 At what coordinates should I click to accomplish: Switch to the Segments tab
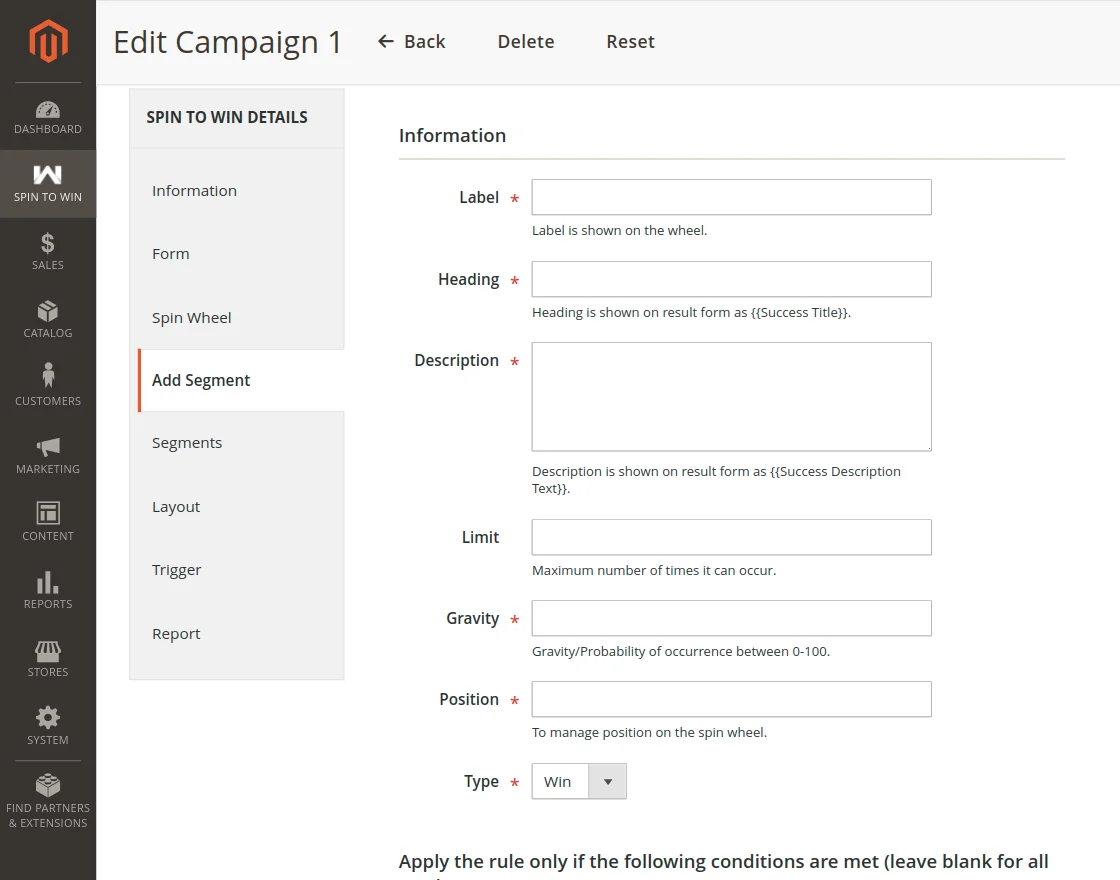tap(187, 443)
